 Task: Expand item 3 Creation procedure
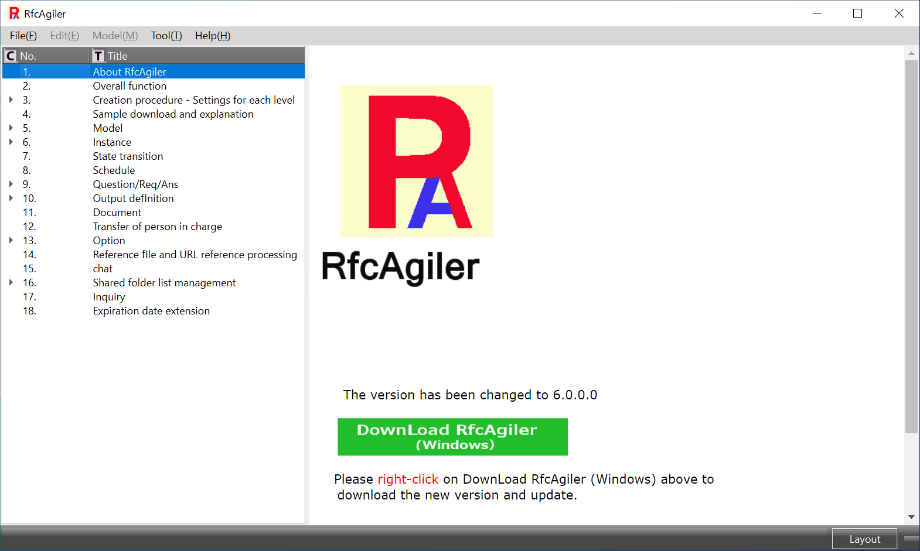click(11, 100)
